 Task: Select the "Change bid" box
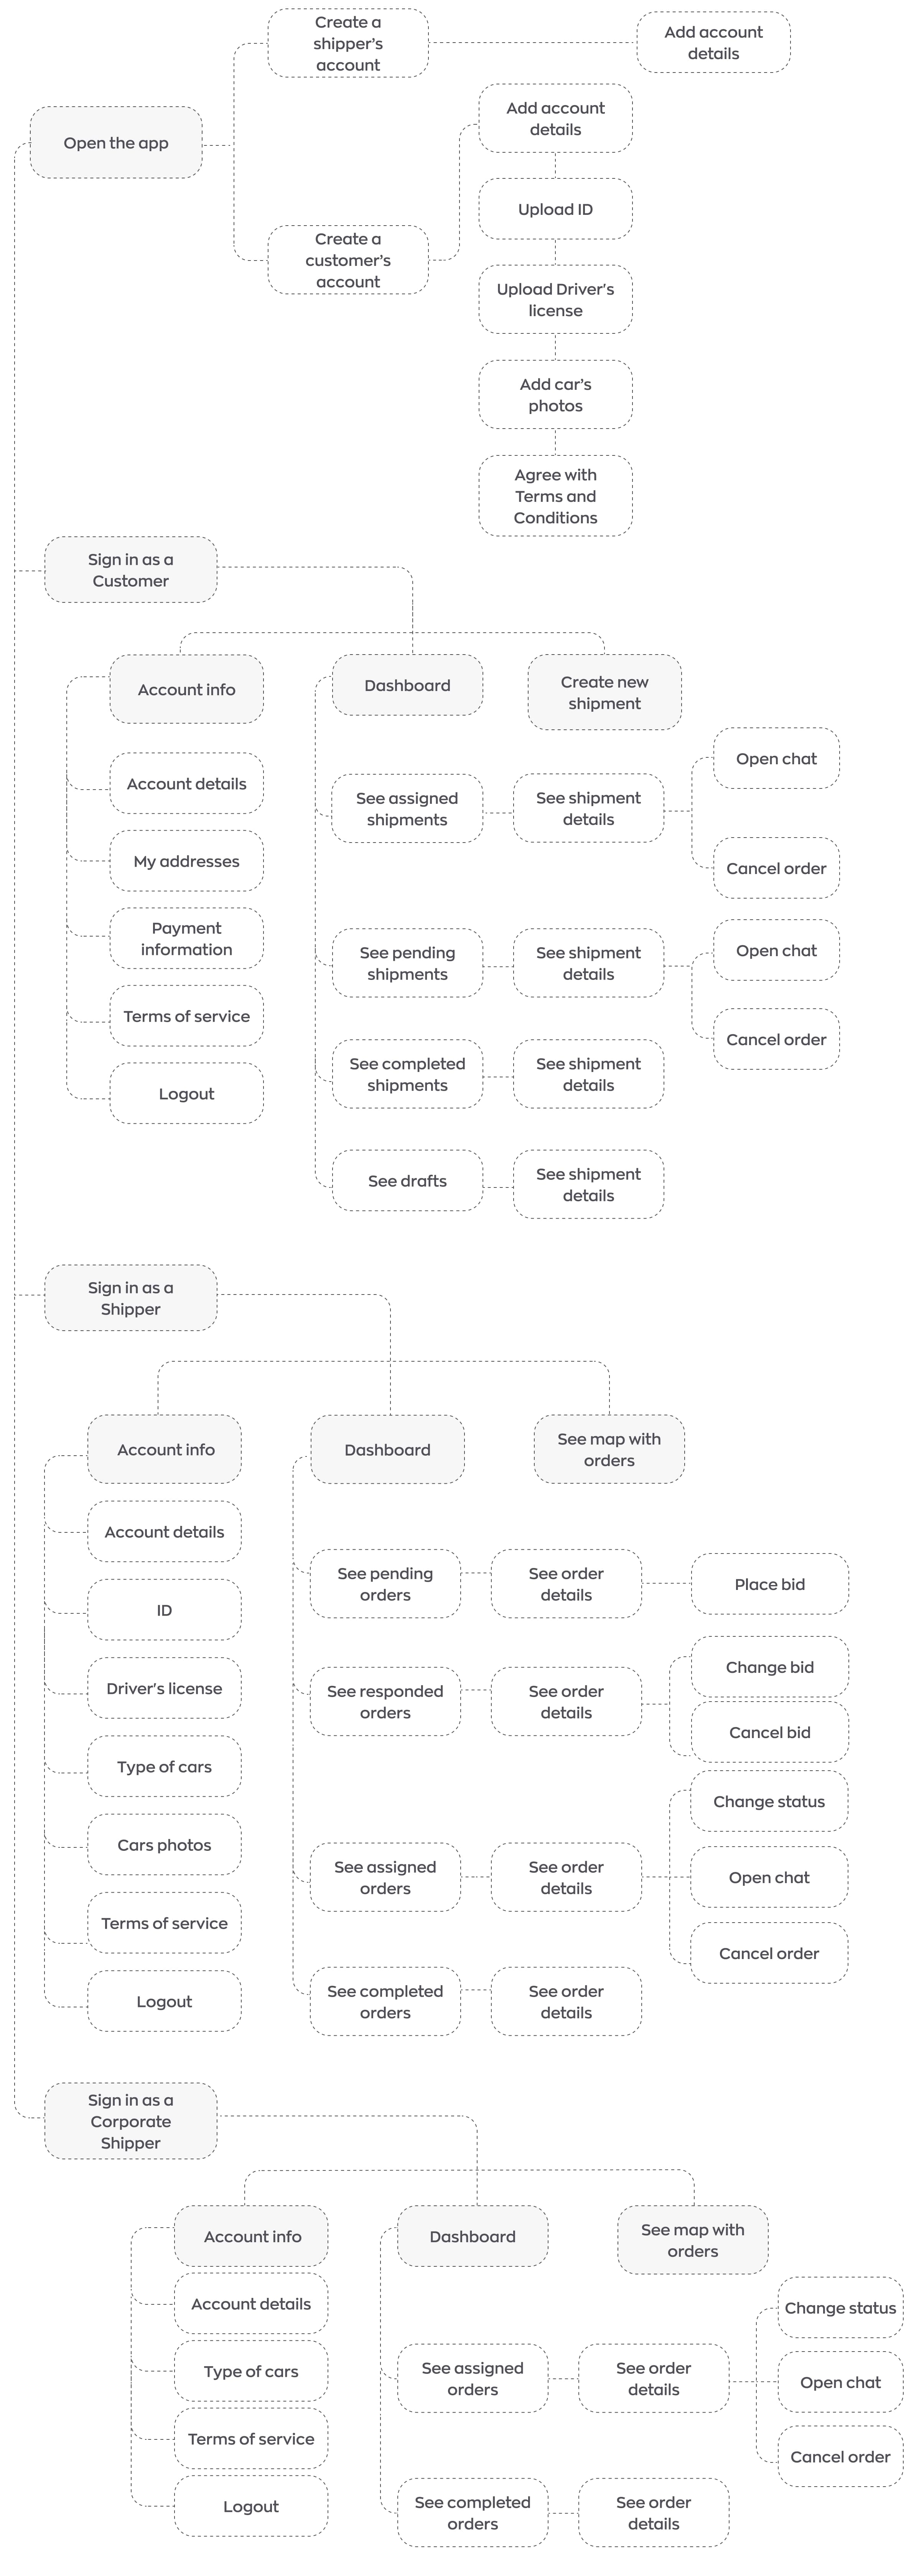coord(769,1667)
